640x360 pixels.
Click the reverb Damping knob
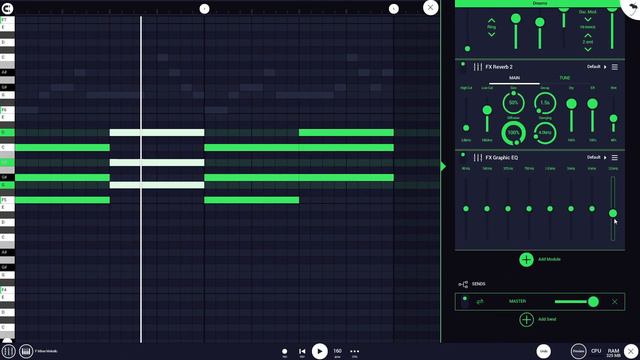(x=545, y=133)
